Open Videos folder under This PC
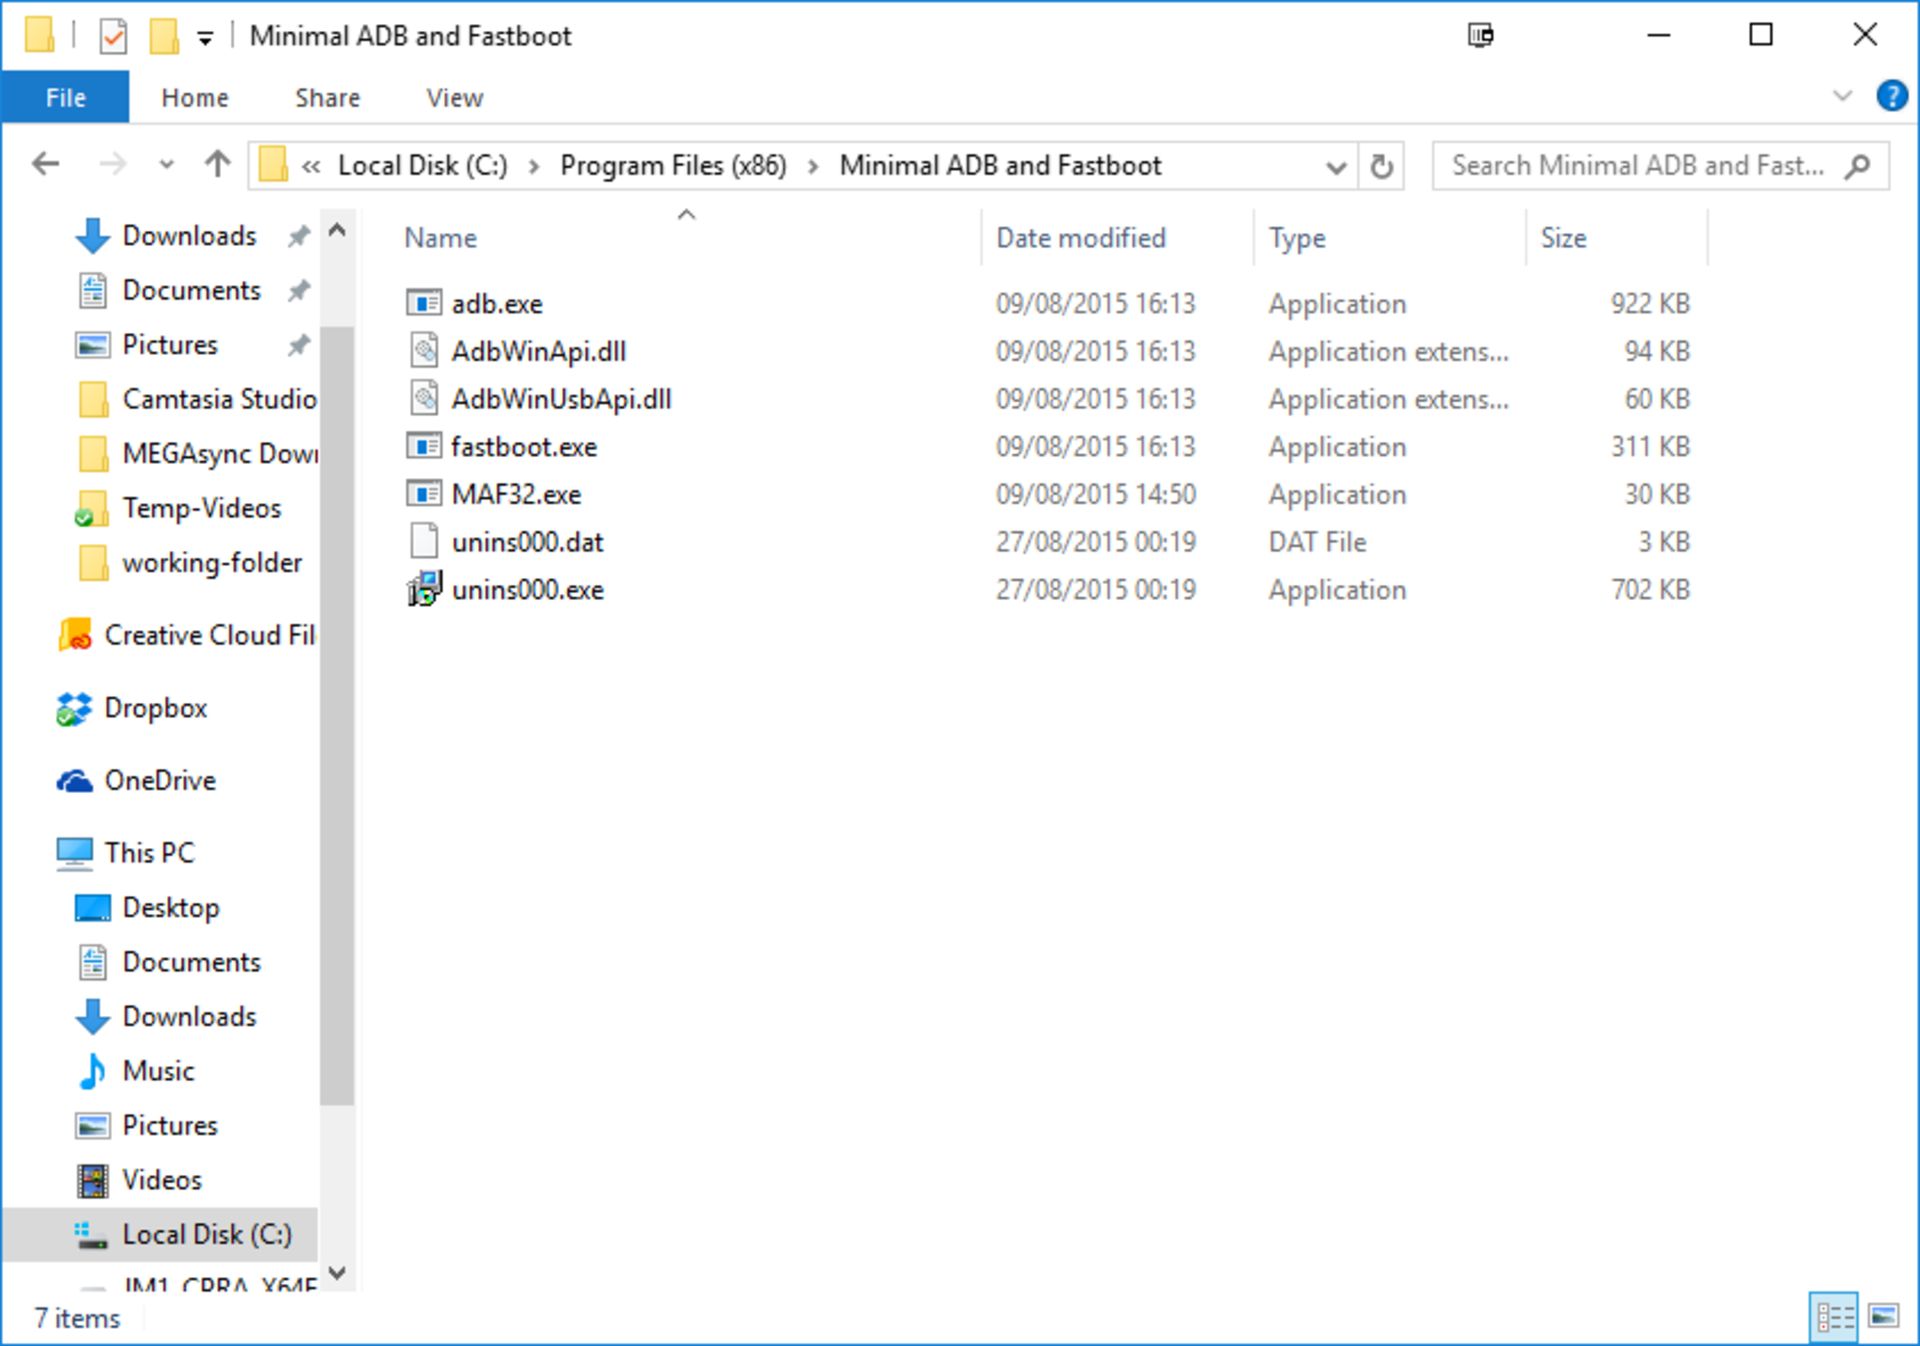Screen dimensions: 1920x1346 pyautogui.click(x=139, y=1180)
